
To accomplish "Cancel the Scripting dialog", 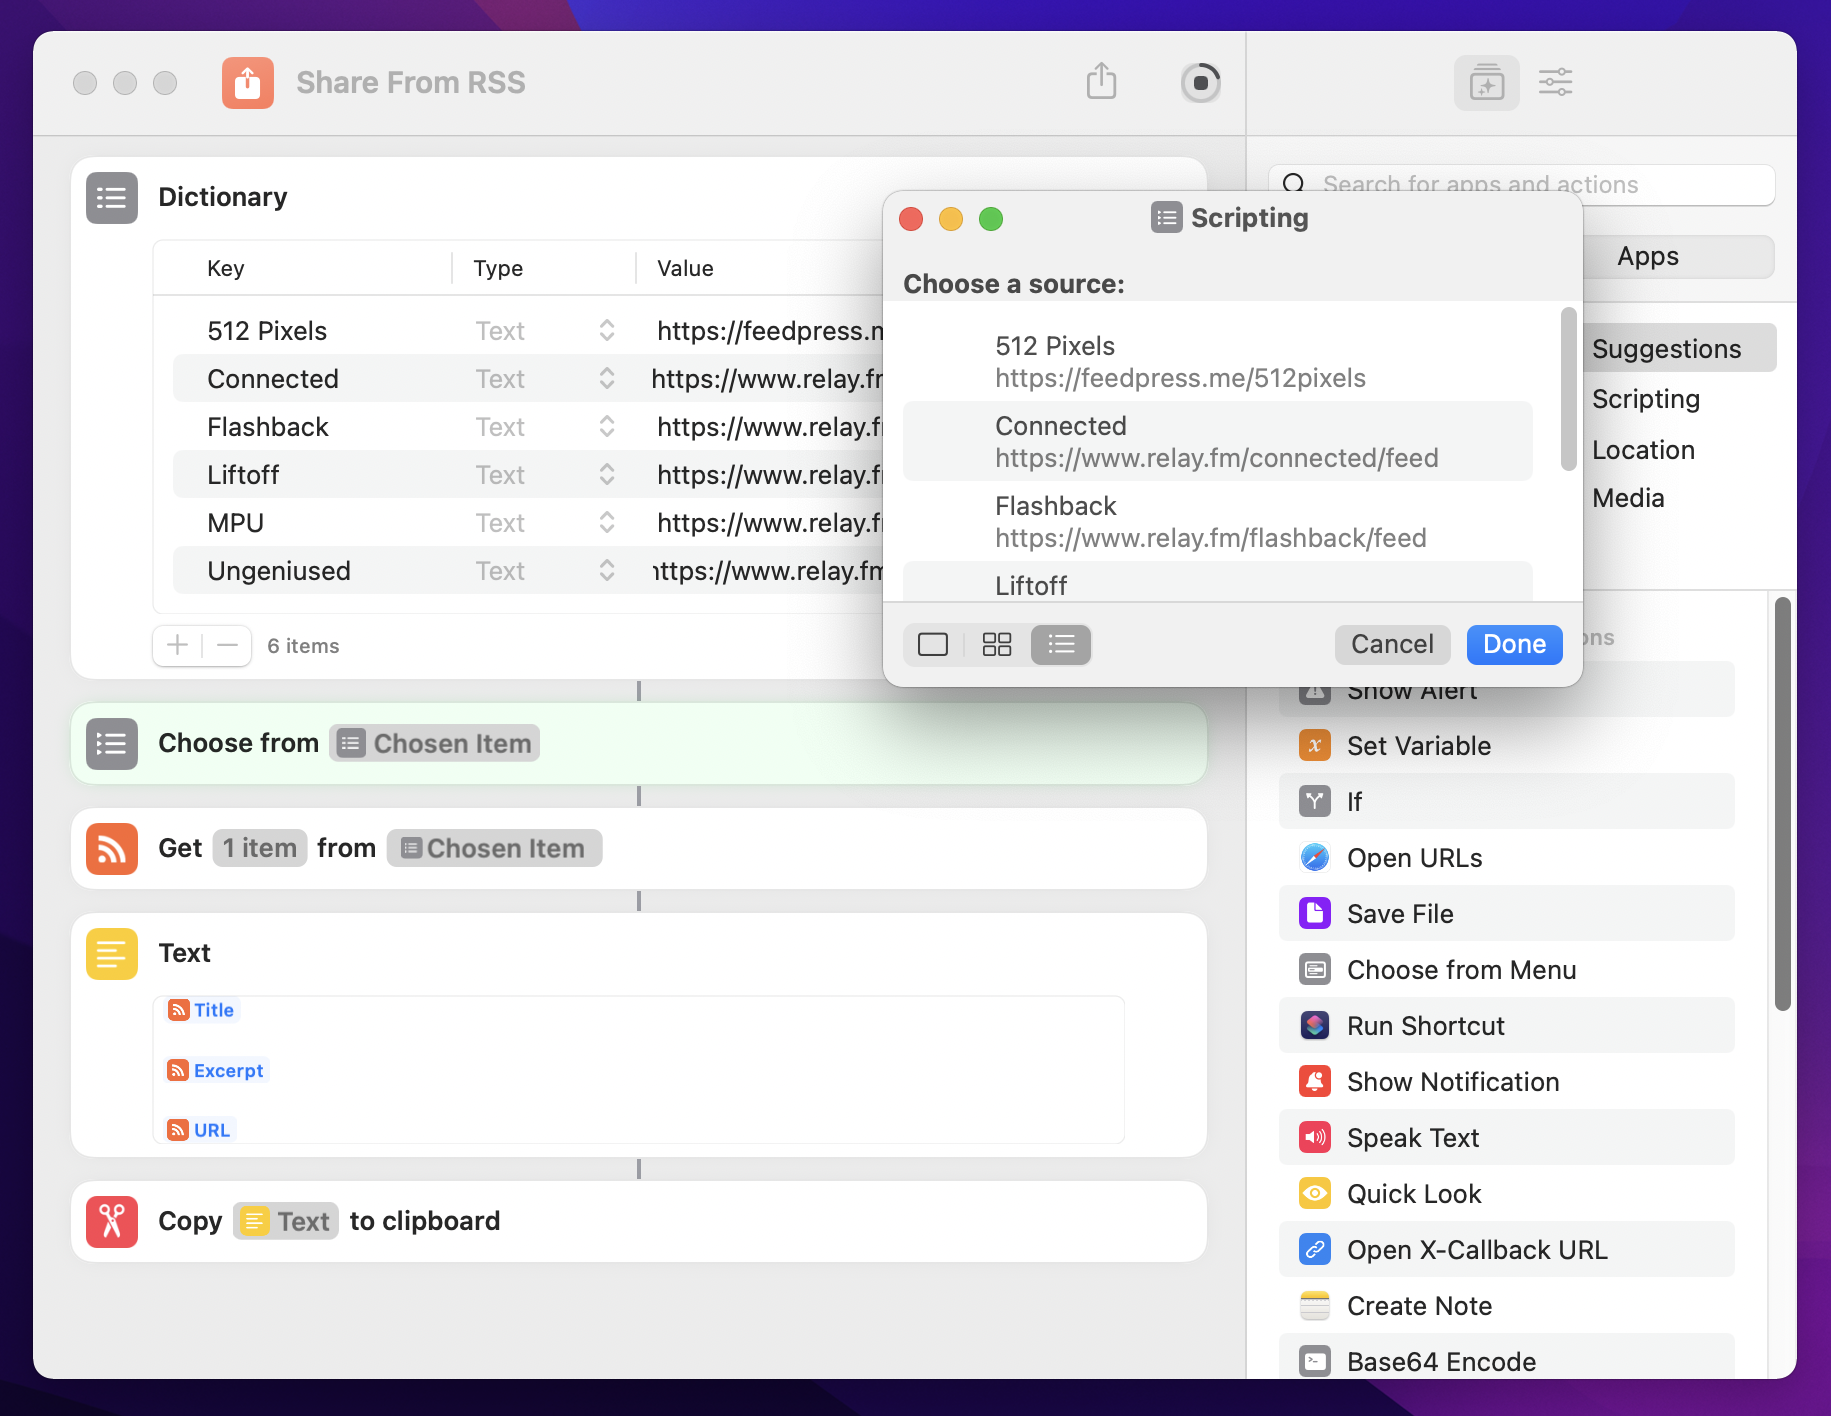I will click(x=1392, y=645).
